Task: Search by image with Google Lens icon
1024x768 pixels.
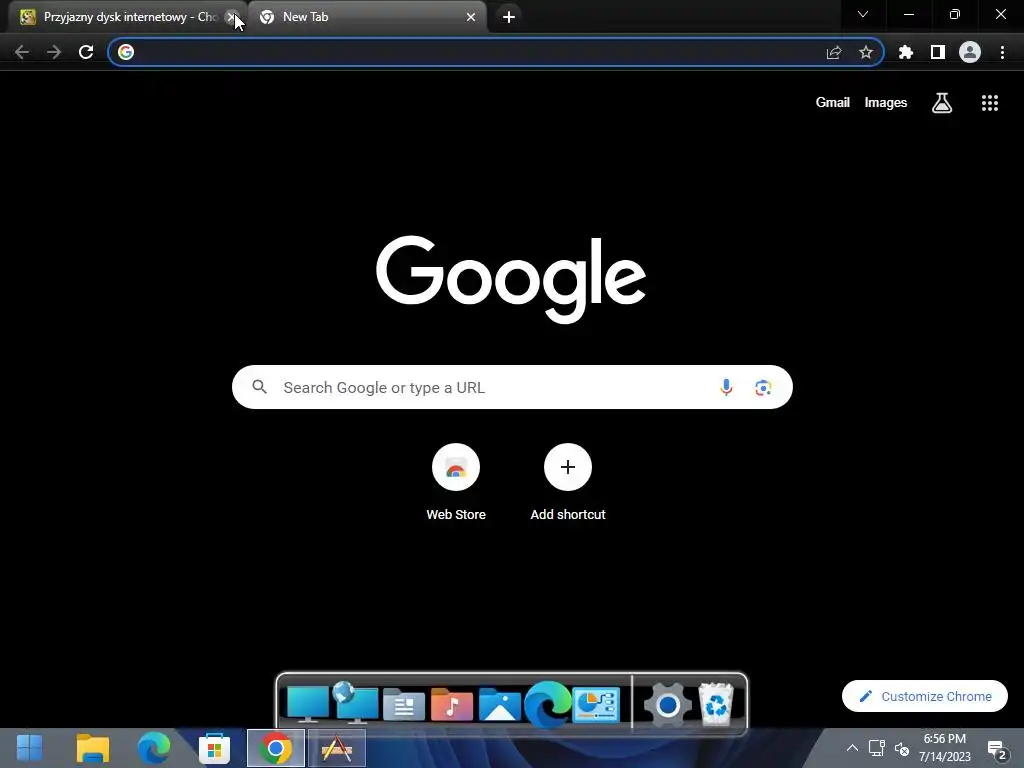Action: 763,388
